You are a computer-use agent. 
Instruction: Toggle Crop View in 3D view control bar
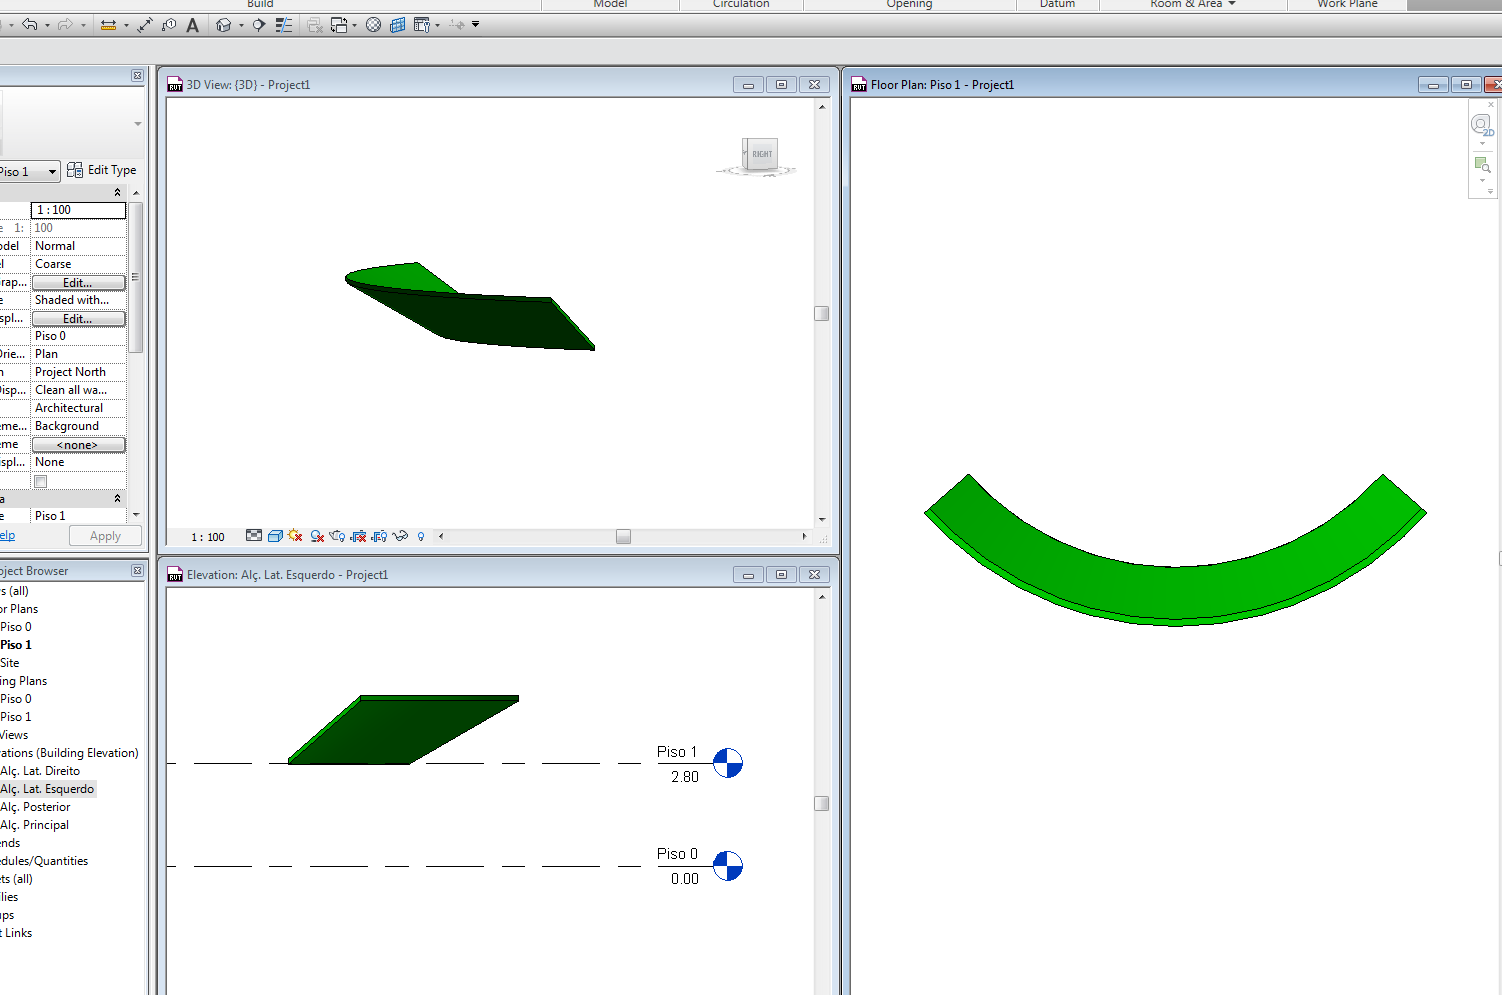(358, 536)
